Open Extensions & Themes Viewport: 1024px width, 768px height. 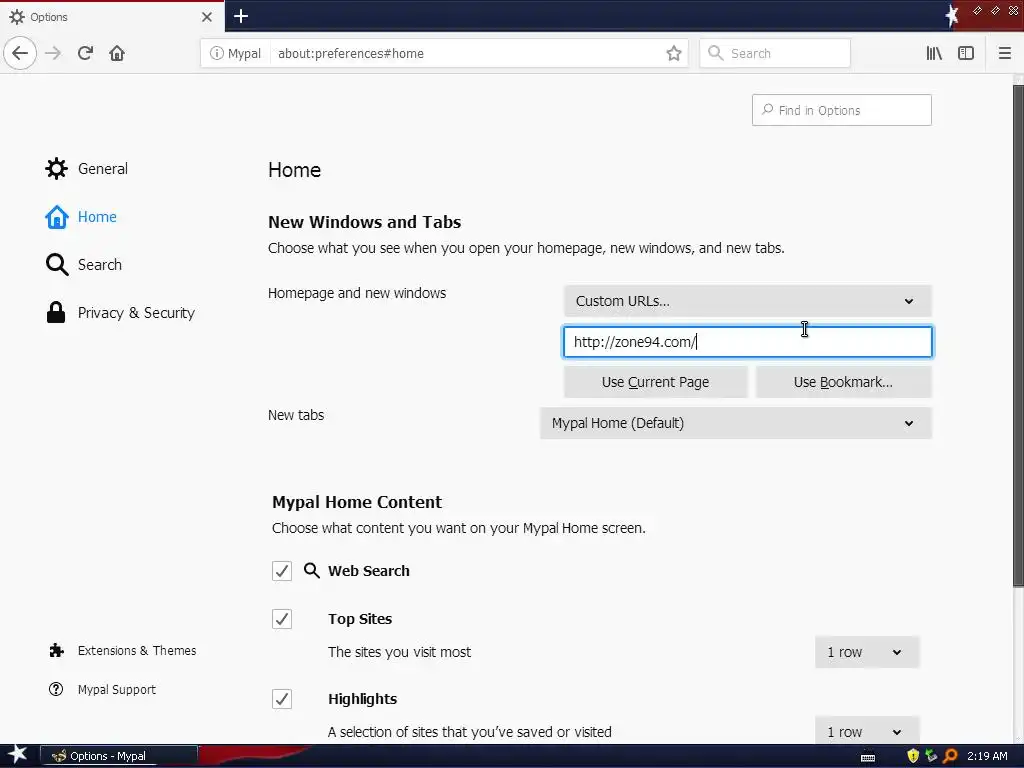123,650
